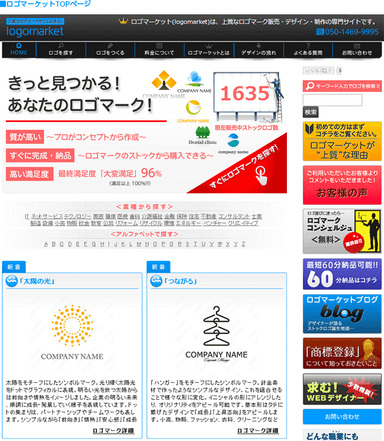
Task: Click the white hand pointer icon on the red banner
Action: coord(261,176)
